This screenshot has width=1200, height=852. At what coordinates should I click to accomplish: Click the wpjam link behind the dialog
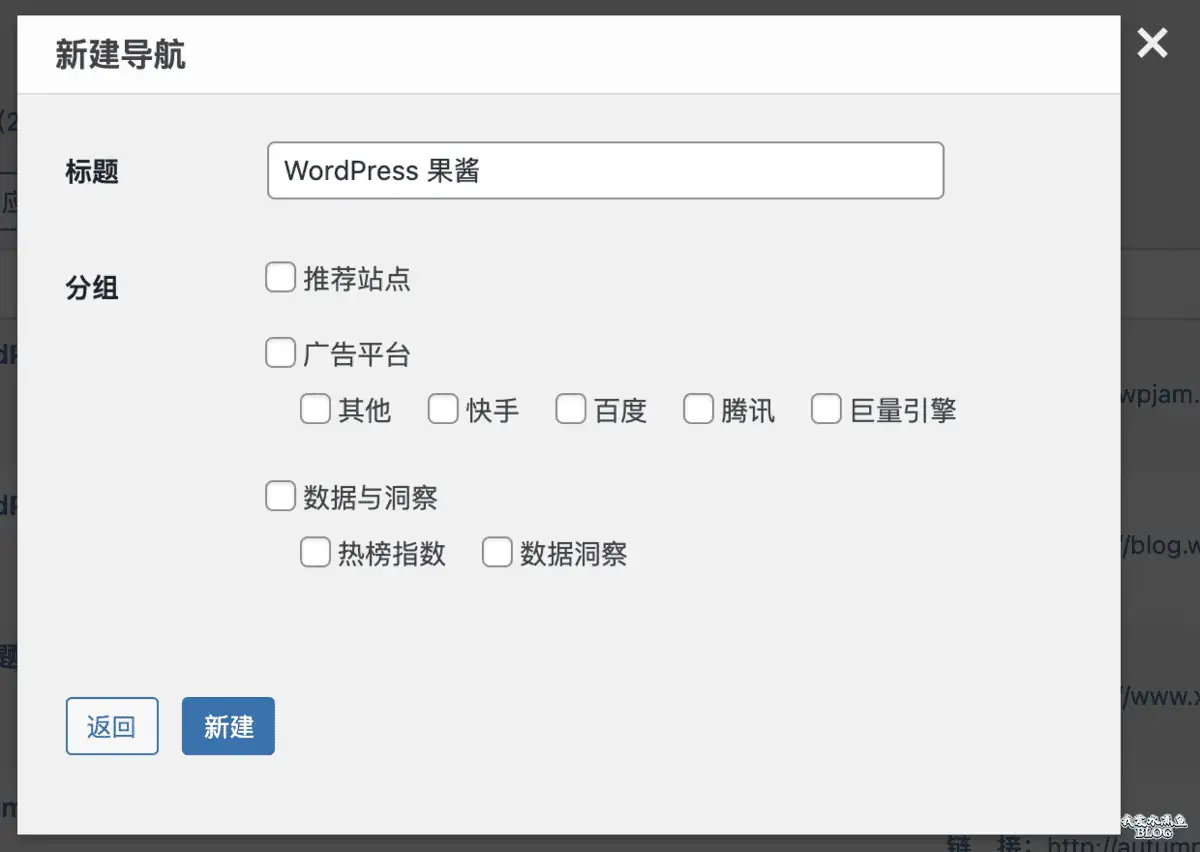tap(1168, 396)
